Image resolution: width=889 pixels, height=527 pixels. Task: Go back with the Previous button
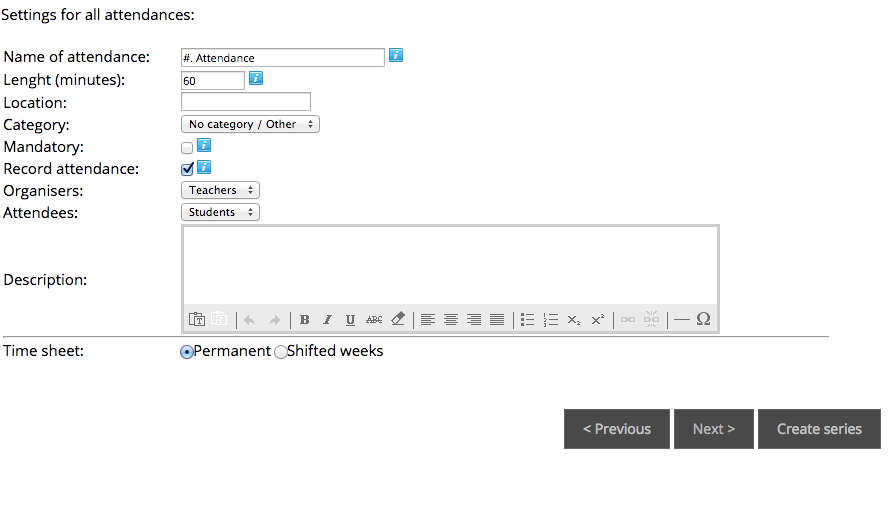(617, 429)
